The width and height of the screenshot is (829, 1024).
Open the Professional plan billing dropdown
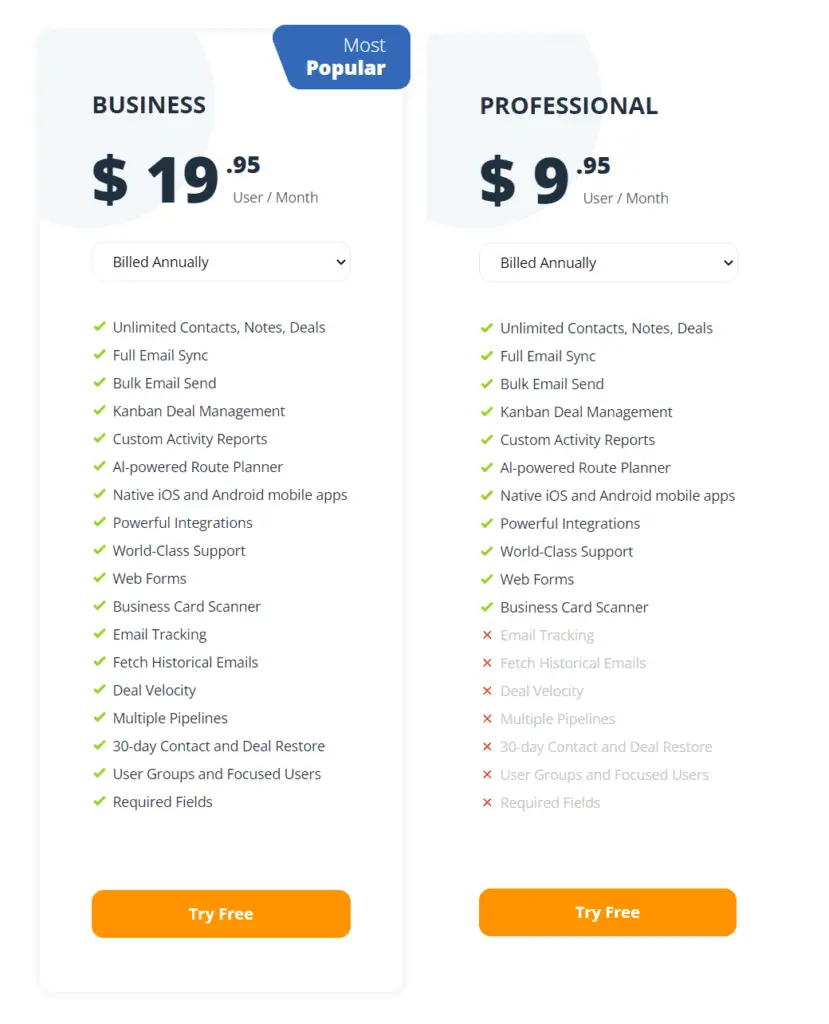tap(608, 263)
